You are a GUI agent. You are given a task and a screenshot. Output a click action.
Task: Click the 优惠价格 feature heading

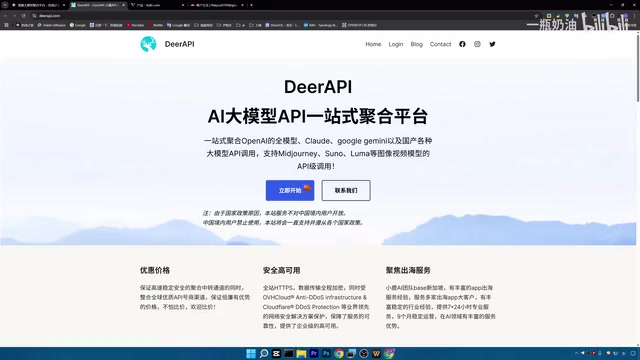(155, 270)
